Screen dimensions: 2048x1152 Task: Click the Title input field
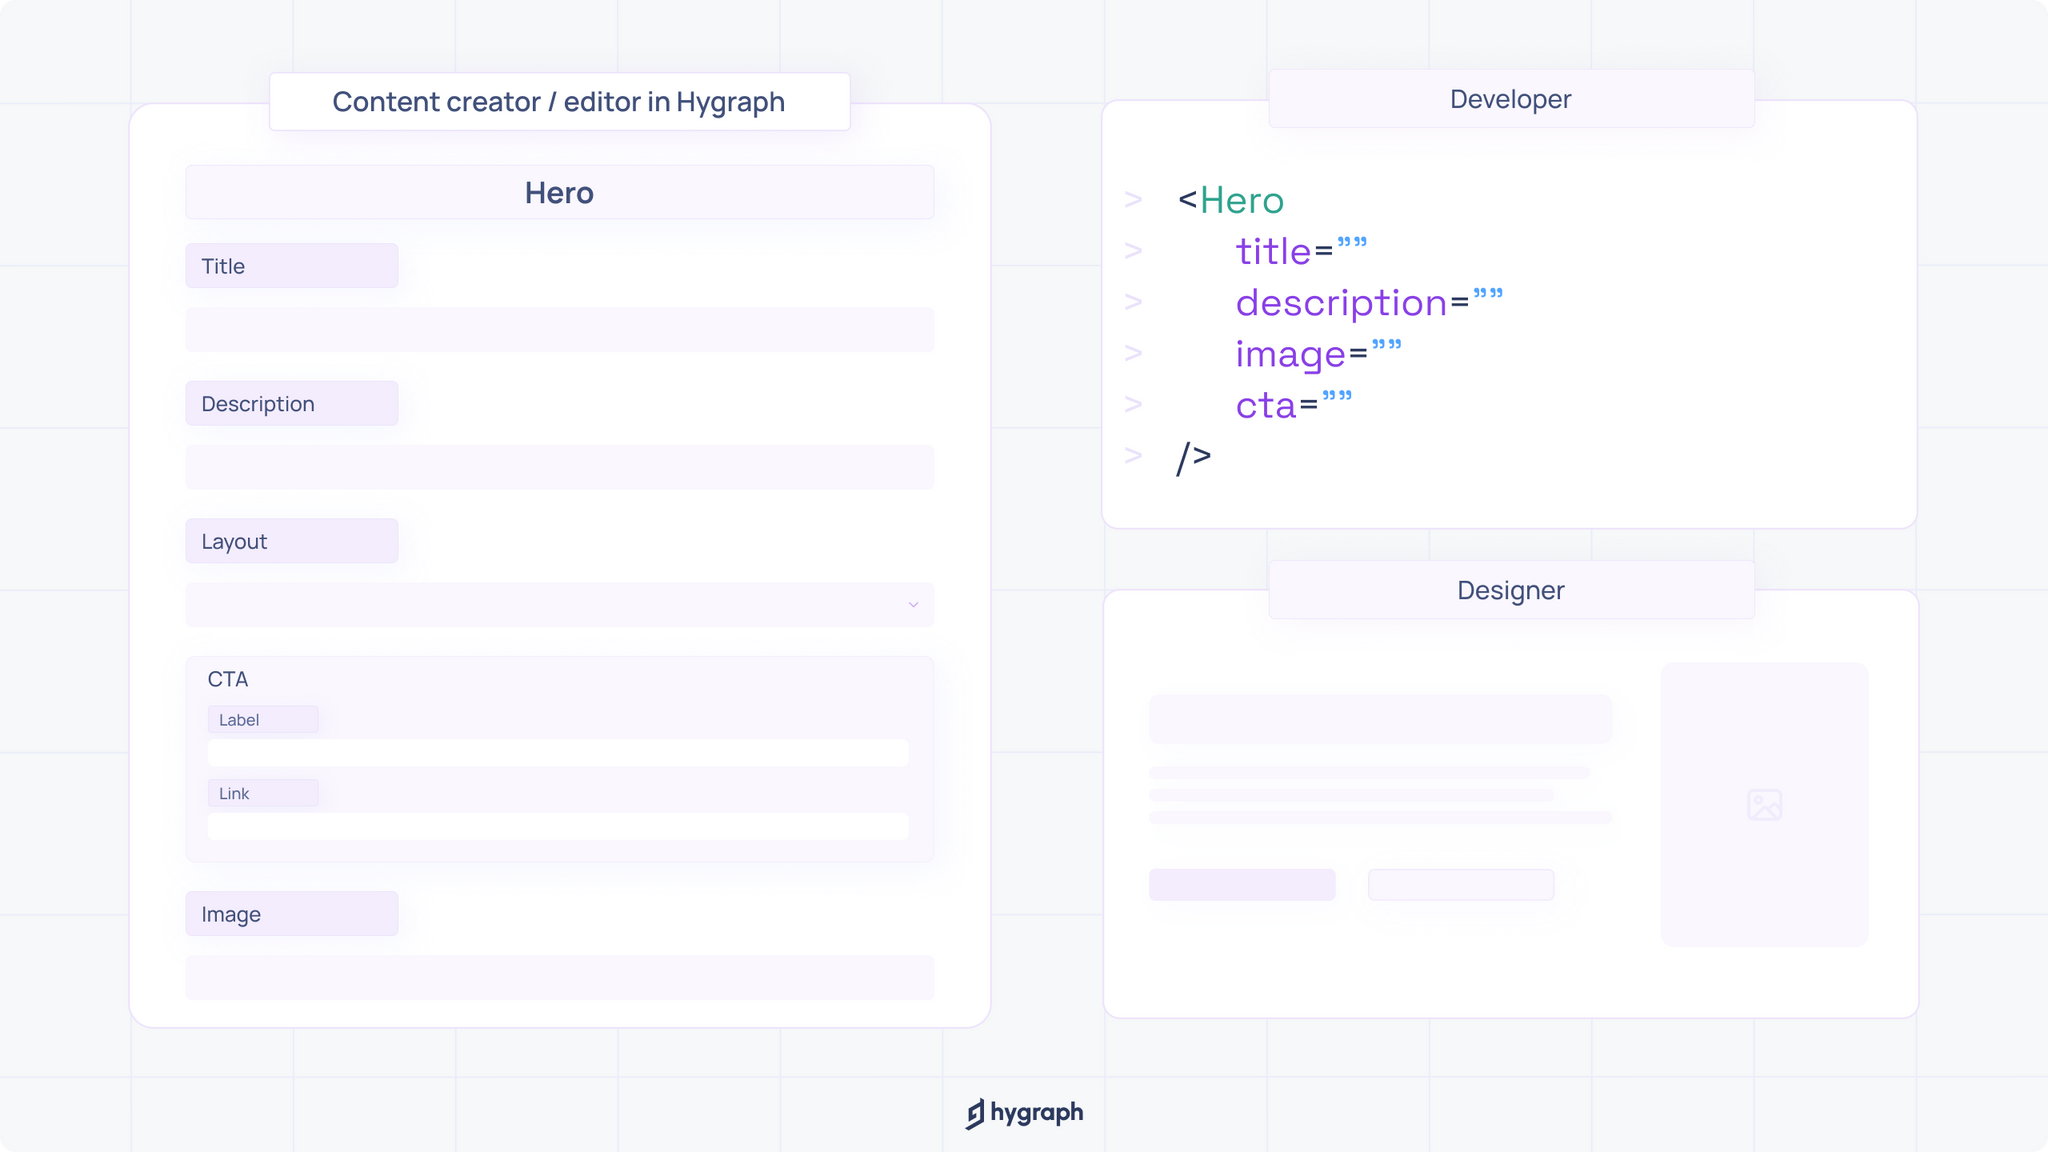(x=559, y=330)
